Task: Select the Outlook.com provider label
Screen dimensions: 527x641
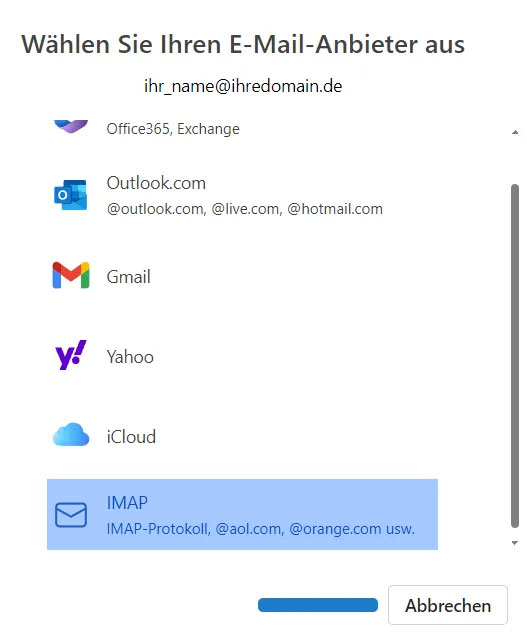Action: [156, 183]
